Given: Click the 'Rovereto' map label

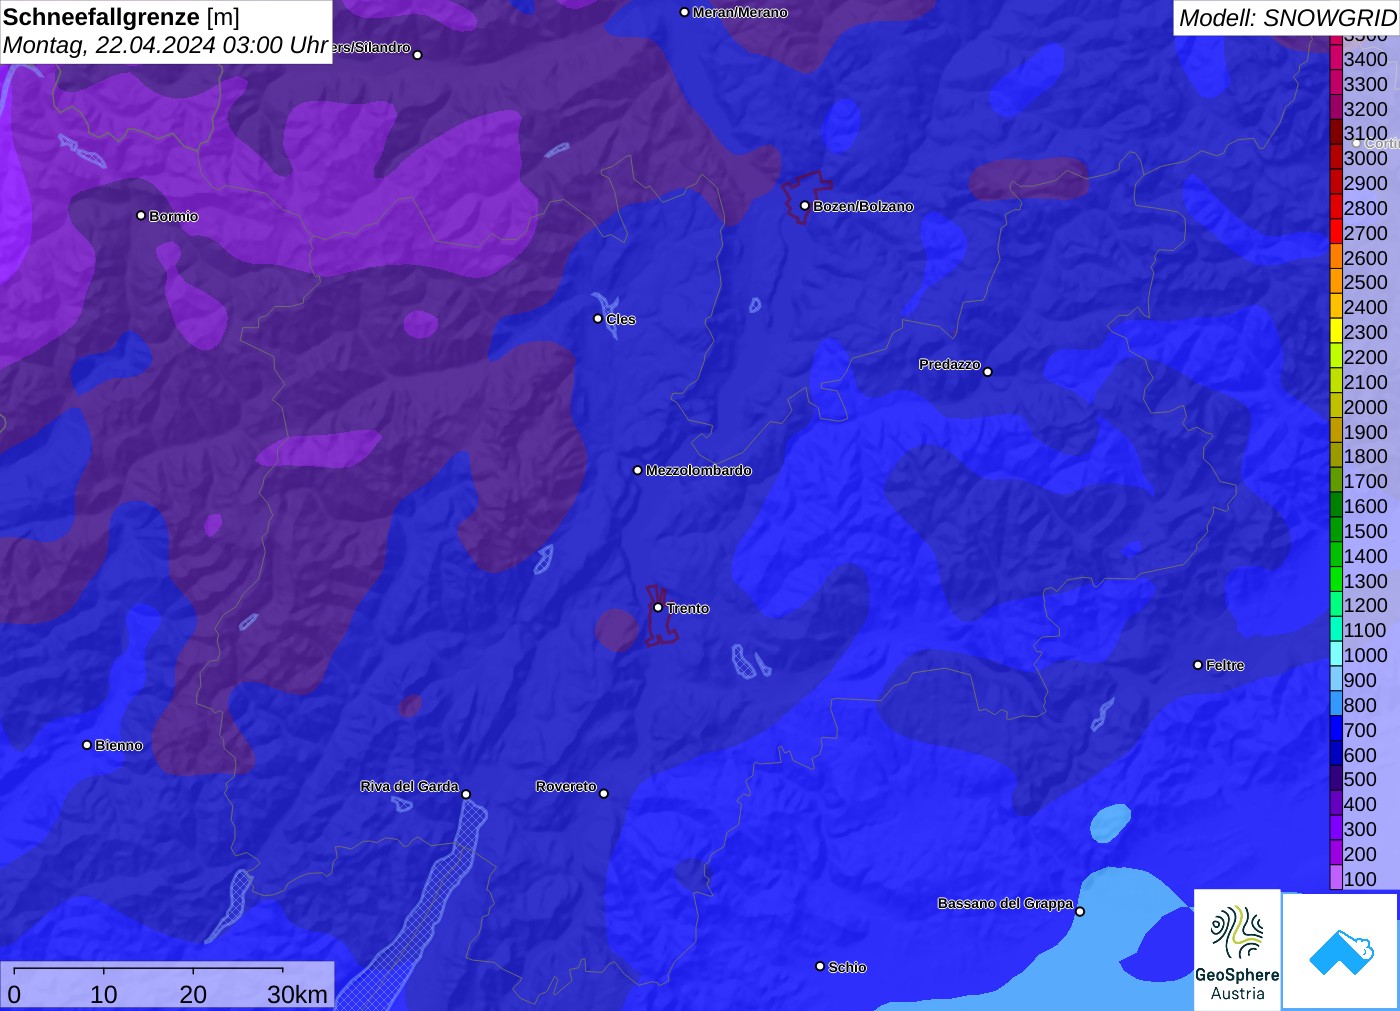Looking at the screenshot, I should pyautogui.click(x=566, y=786).
